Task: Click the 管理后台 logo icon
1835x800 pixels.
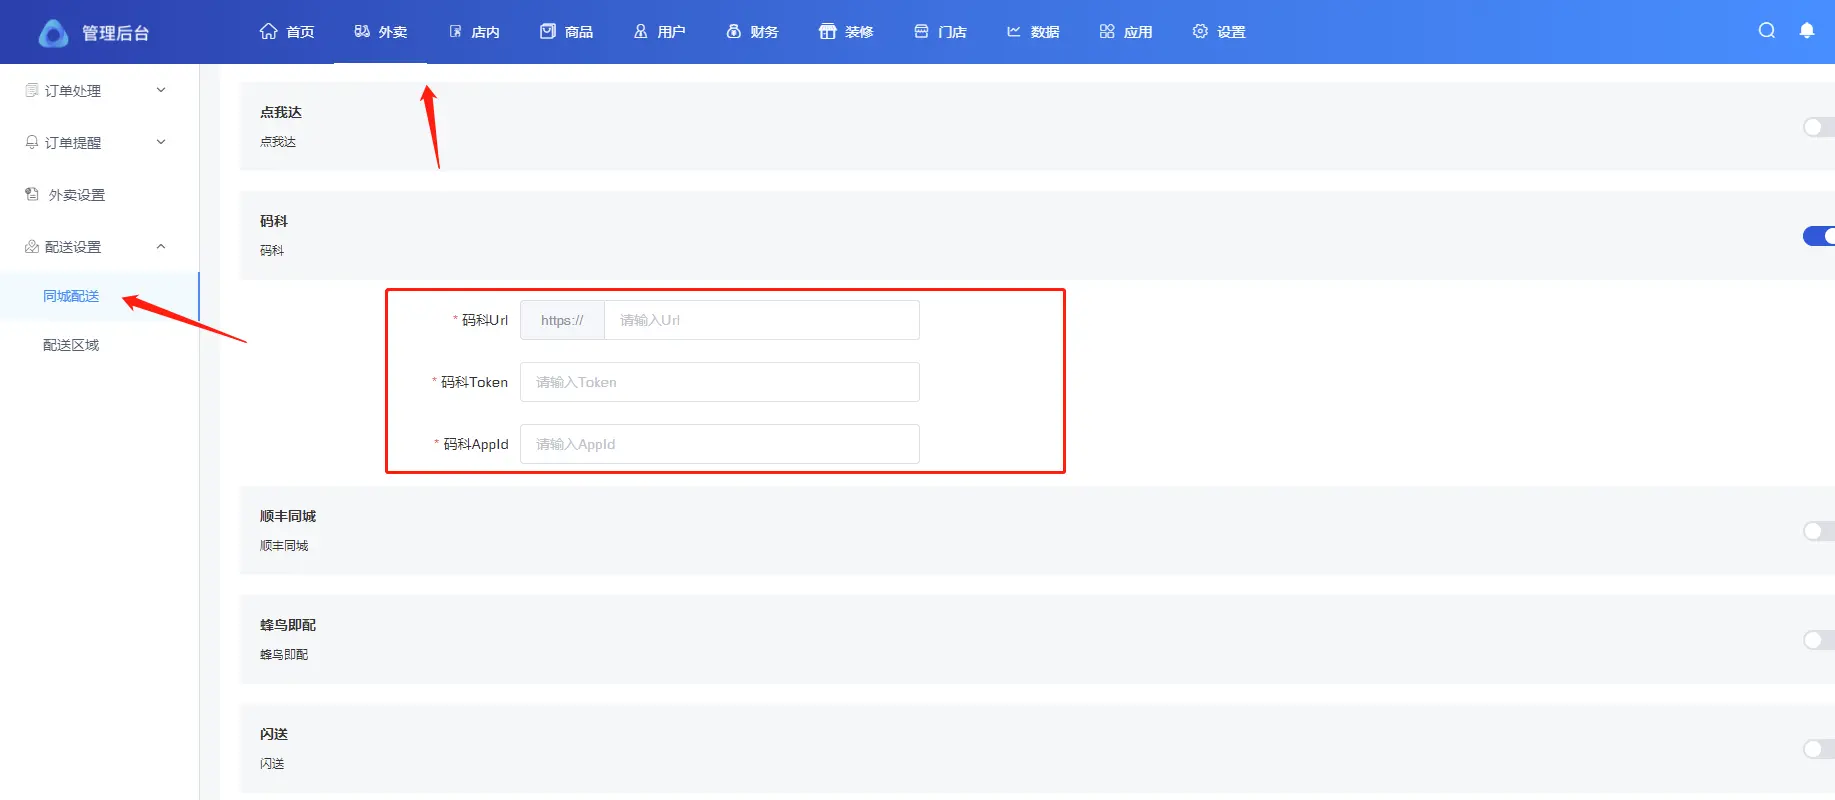Action: coord(53,33)
